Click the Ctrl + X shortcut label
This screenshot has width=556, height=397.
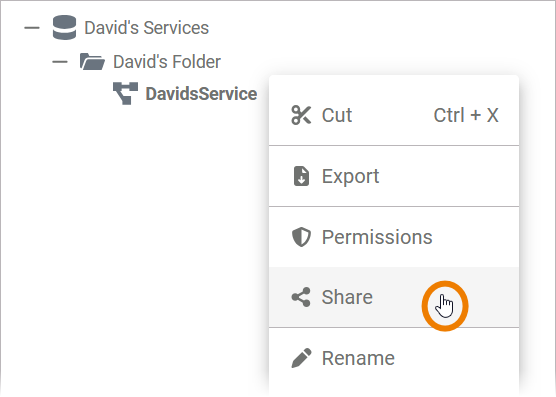click(x=466, y=115)
